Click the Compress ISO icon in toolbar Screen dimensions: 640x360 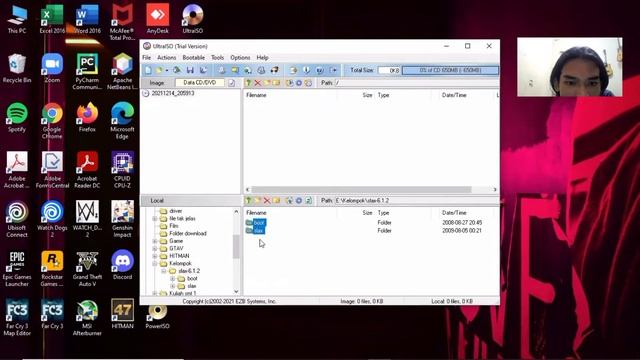point(248,70)
